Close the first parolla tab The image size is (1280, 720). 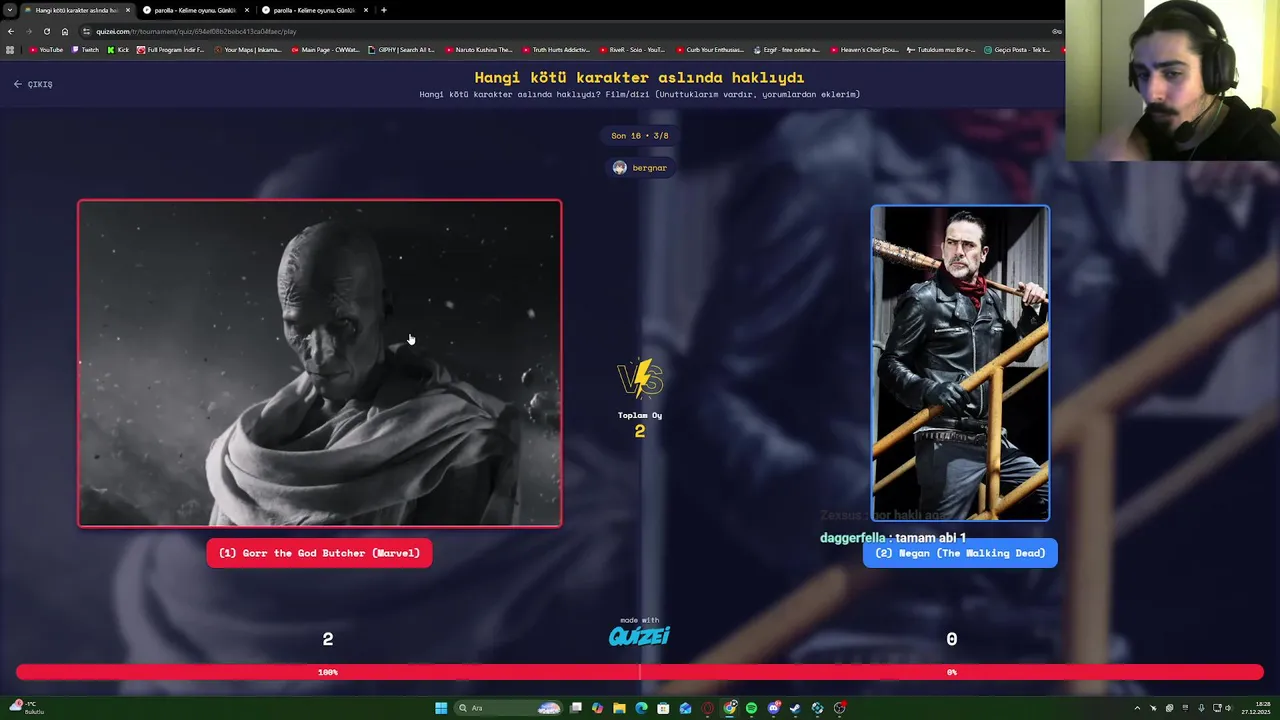247,10
